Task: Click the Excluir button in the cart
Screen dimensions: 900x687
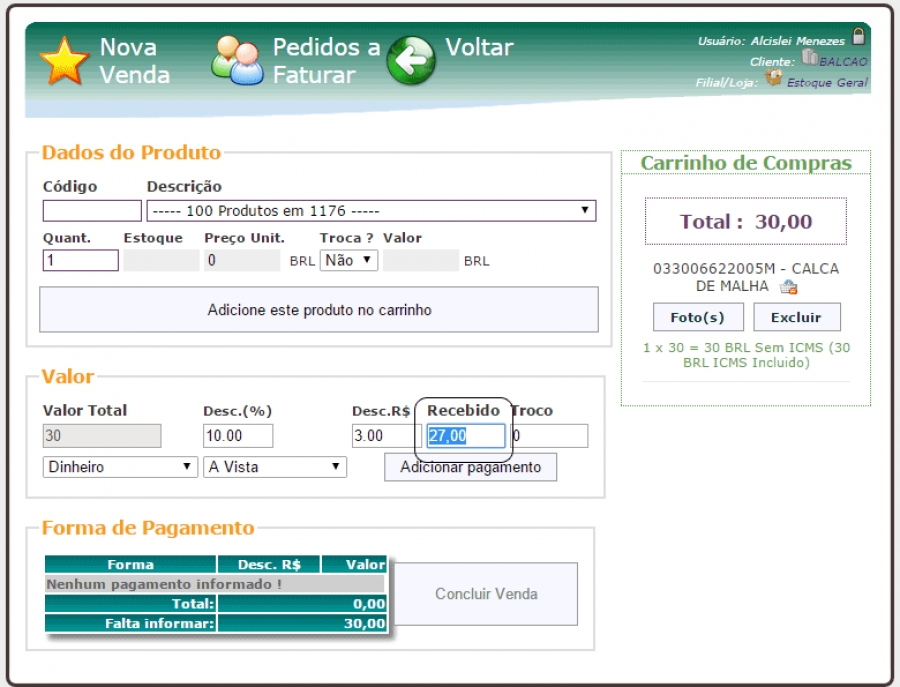Action: click(x=797, y=317)
